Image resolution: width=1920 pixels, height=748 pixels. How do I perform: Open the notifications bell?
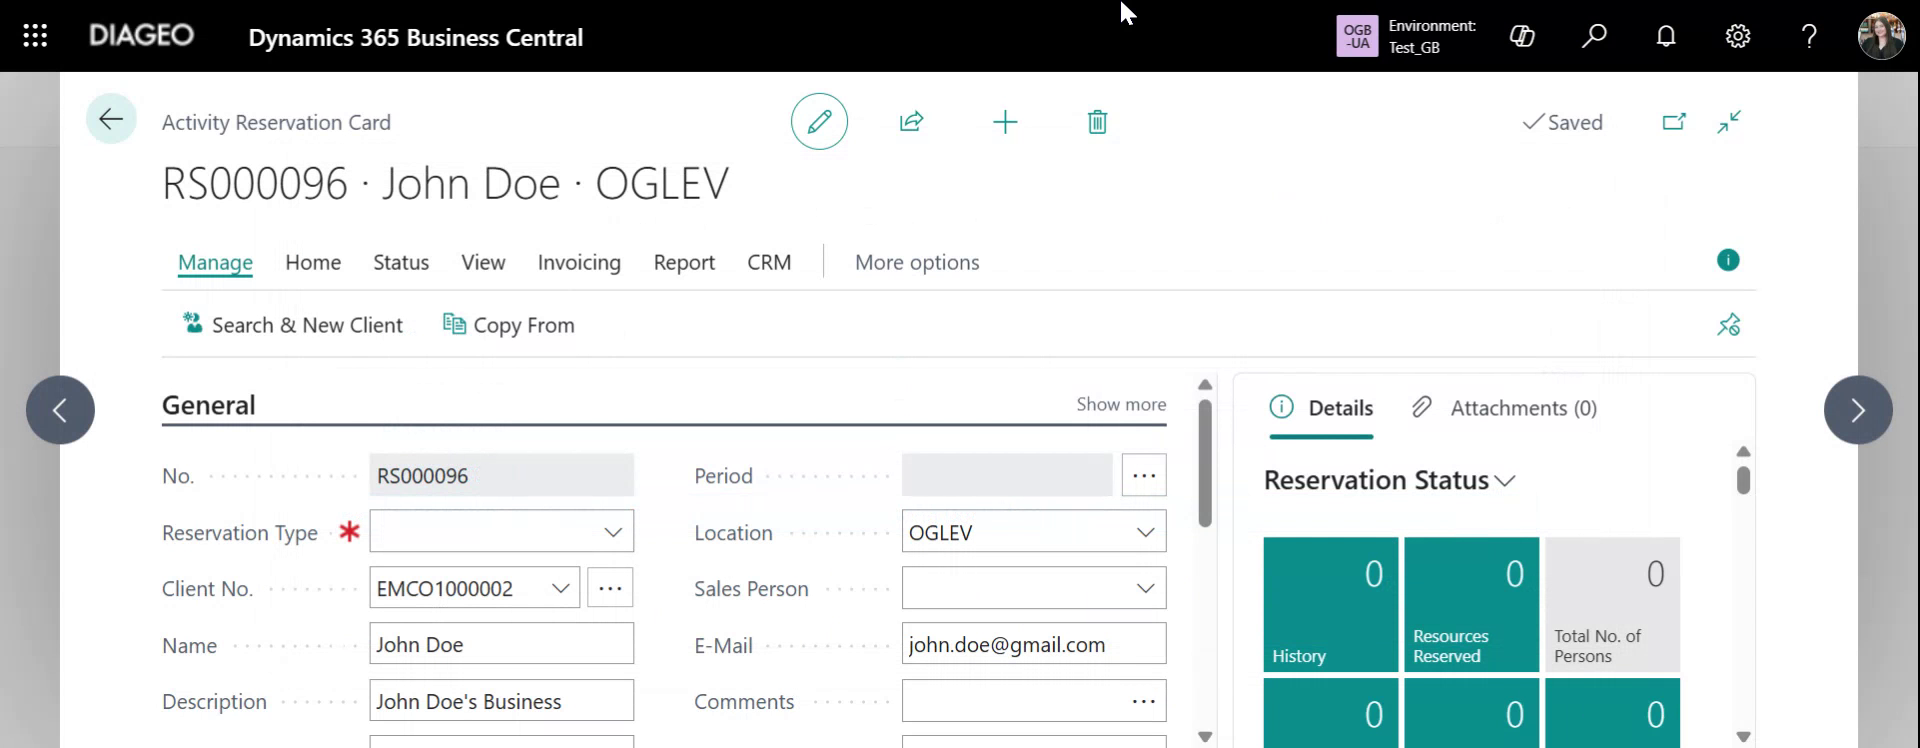pos(1665,37)
